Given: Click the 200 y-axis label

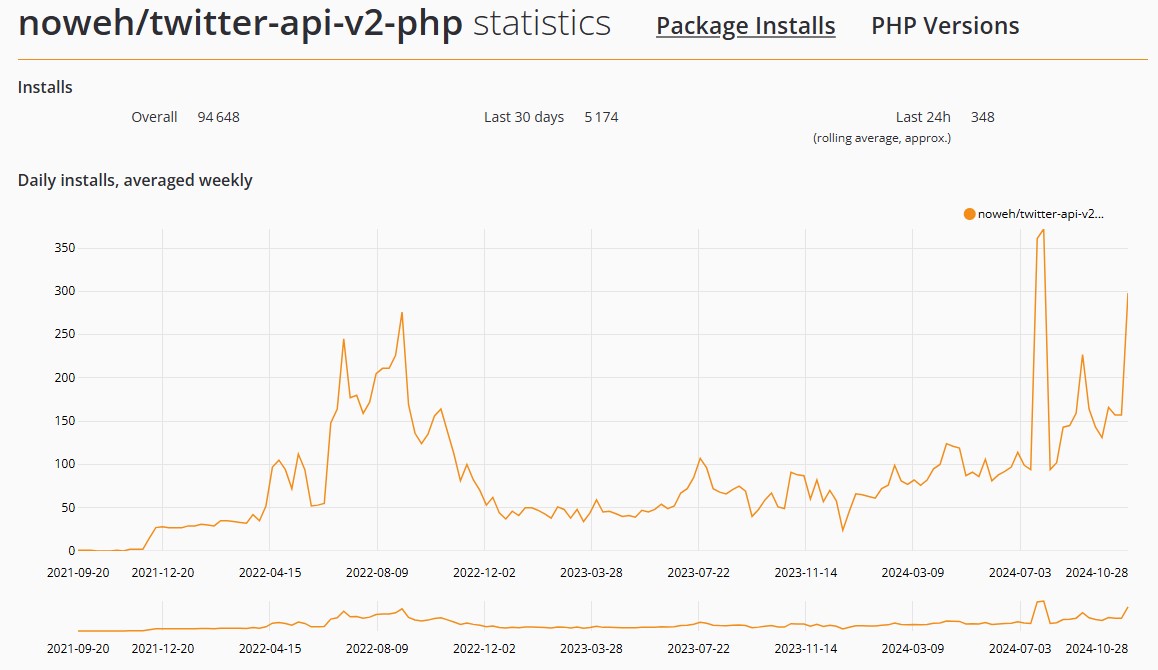Looking at the screenshot, I should click(65, 377).
